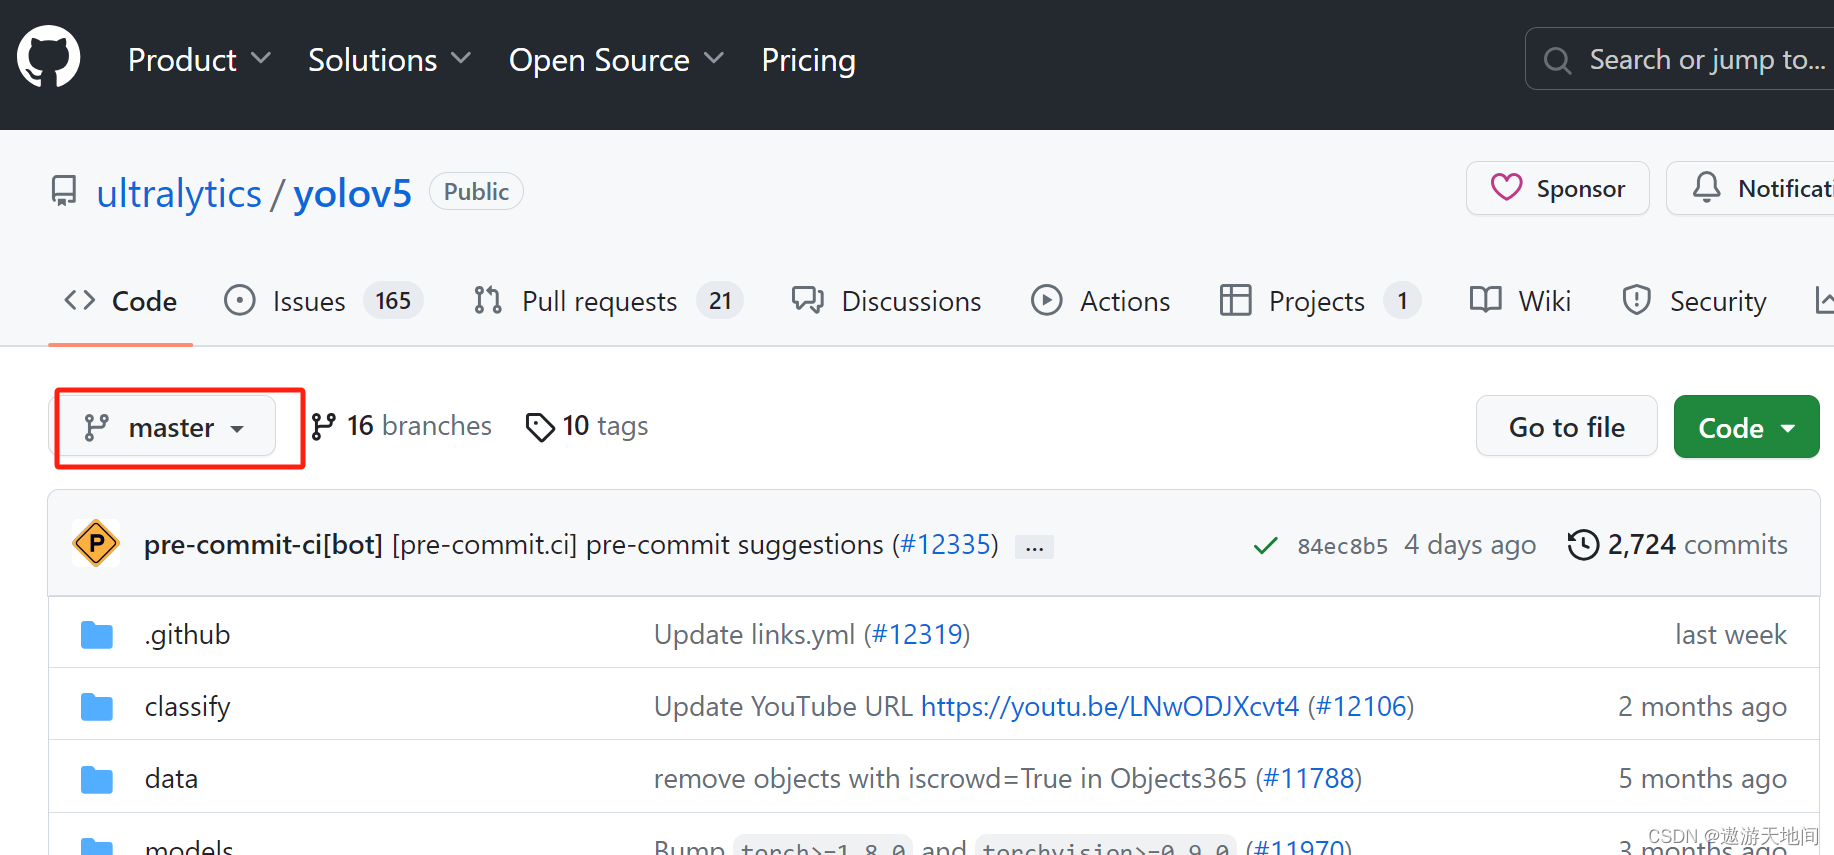The image size is (1834, 855).
Task: Click the Pull requests count 21 badge
Action: pyautogui.click(x=720, y=301)
